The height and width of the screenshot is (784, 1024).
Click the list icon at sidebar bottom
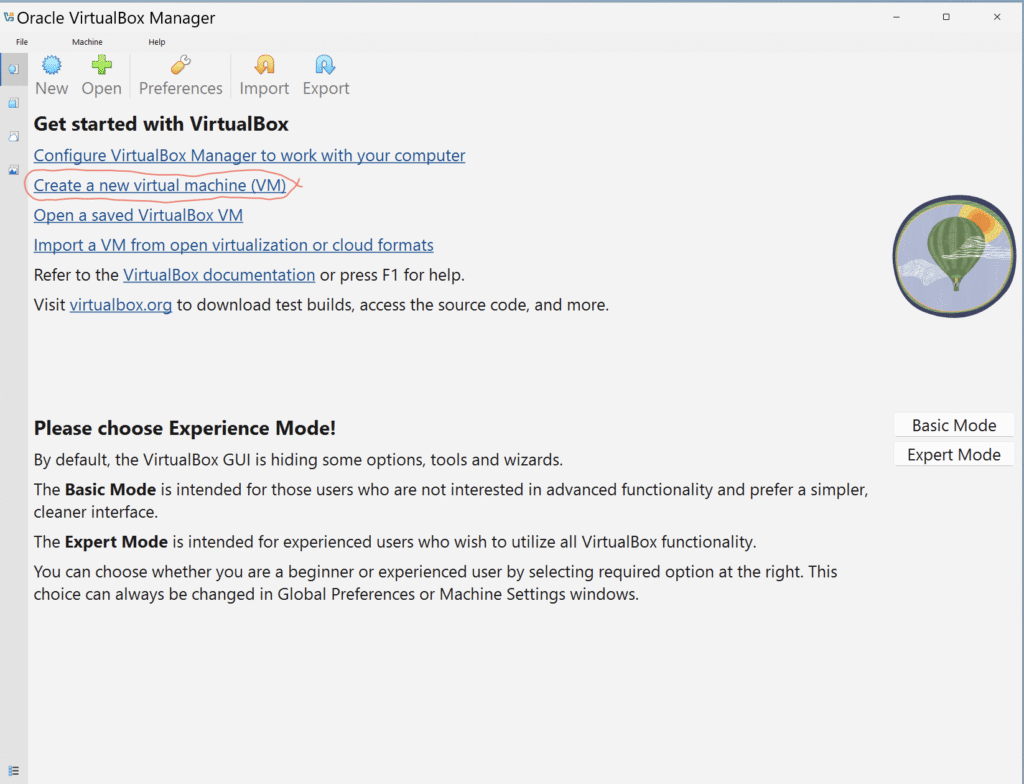(13, 771)
